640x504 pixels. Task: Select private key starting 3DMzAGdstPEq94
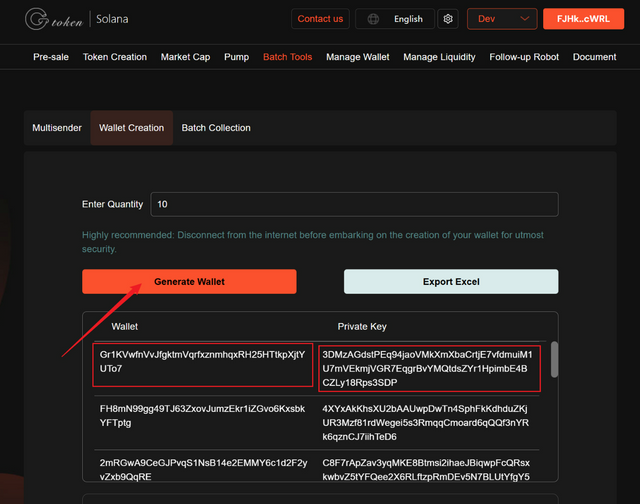point(427,369)
